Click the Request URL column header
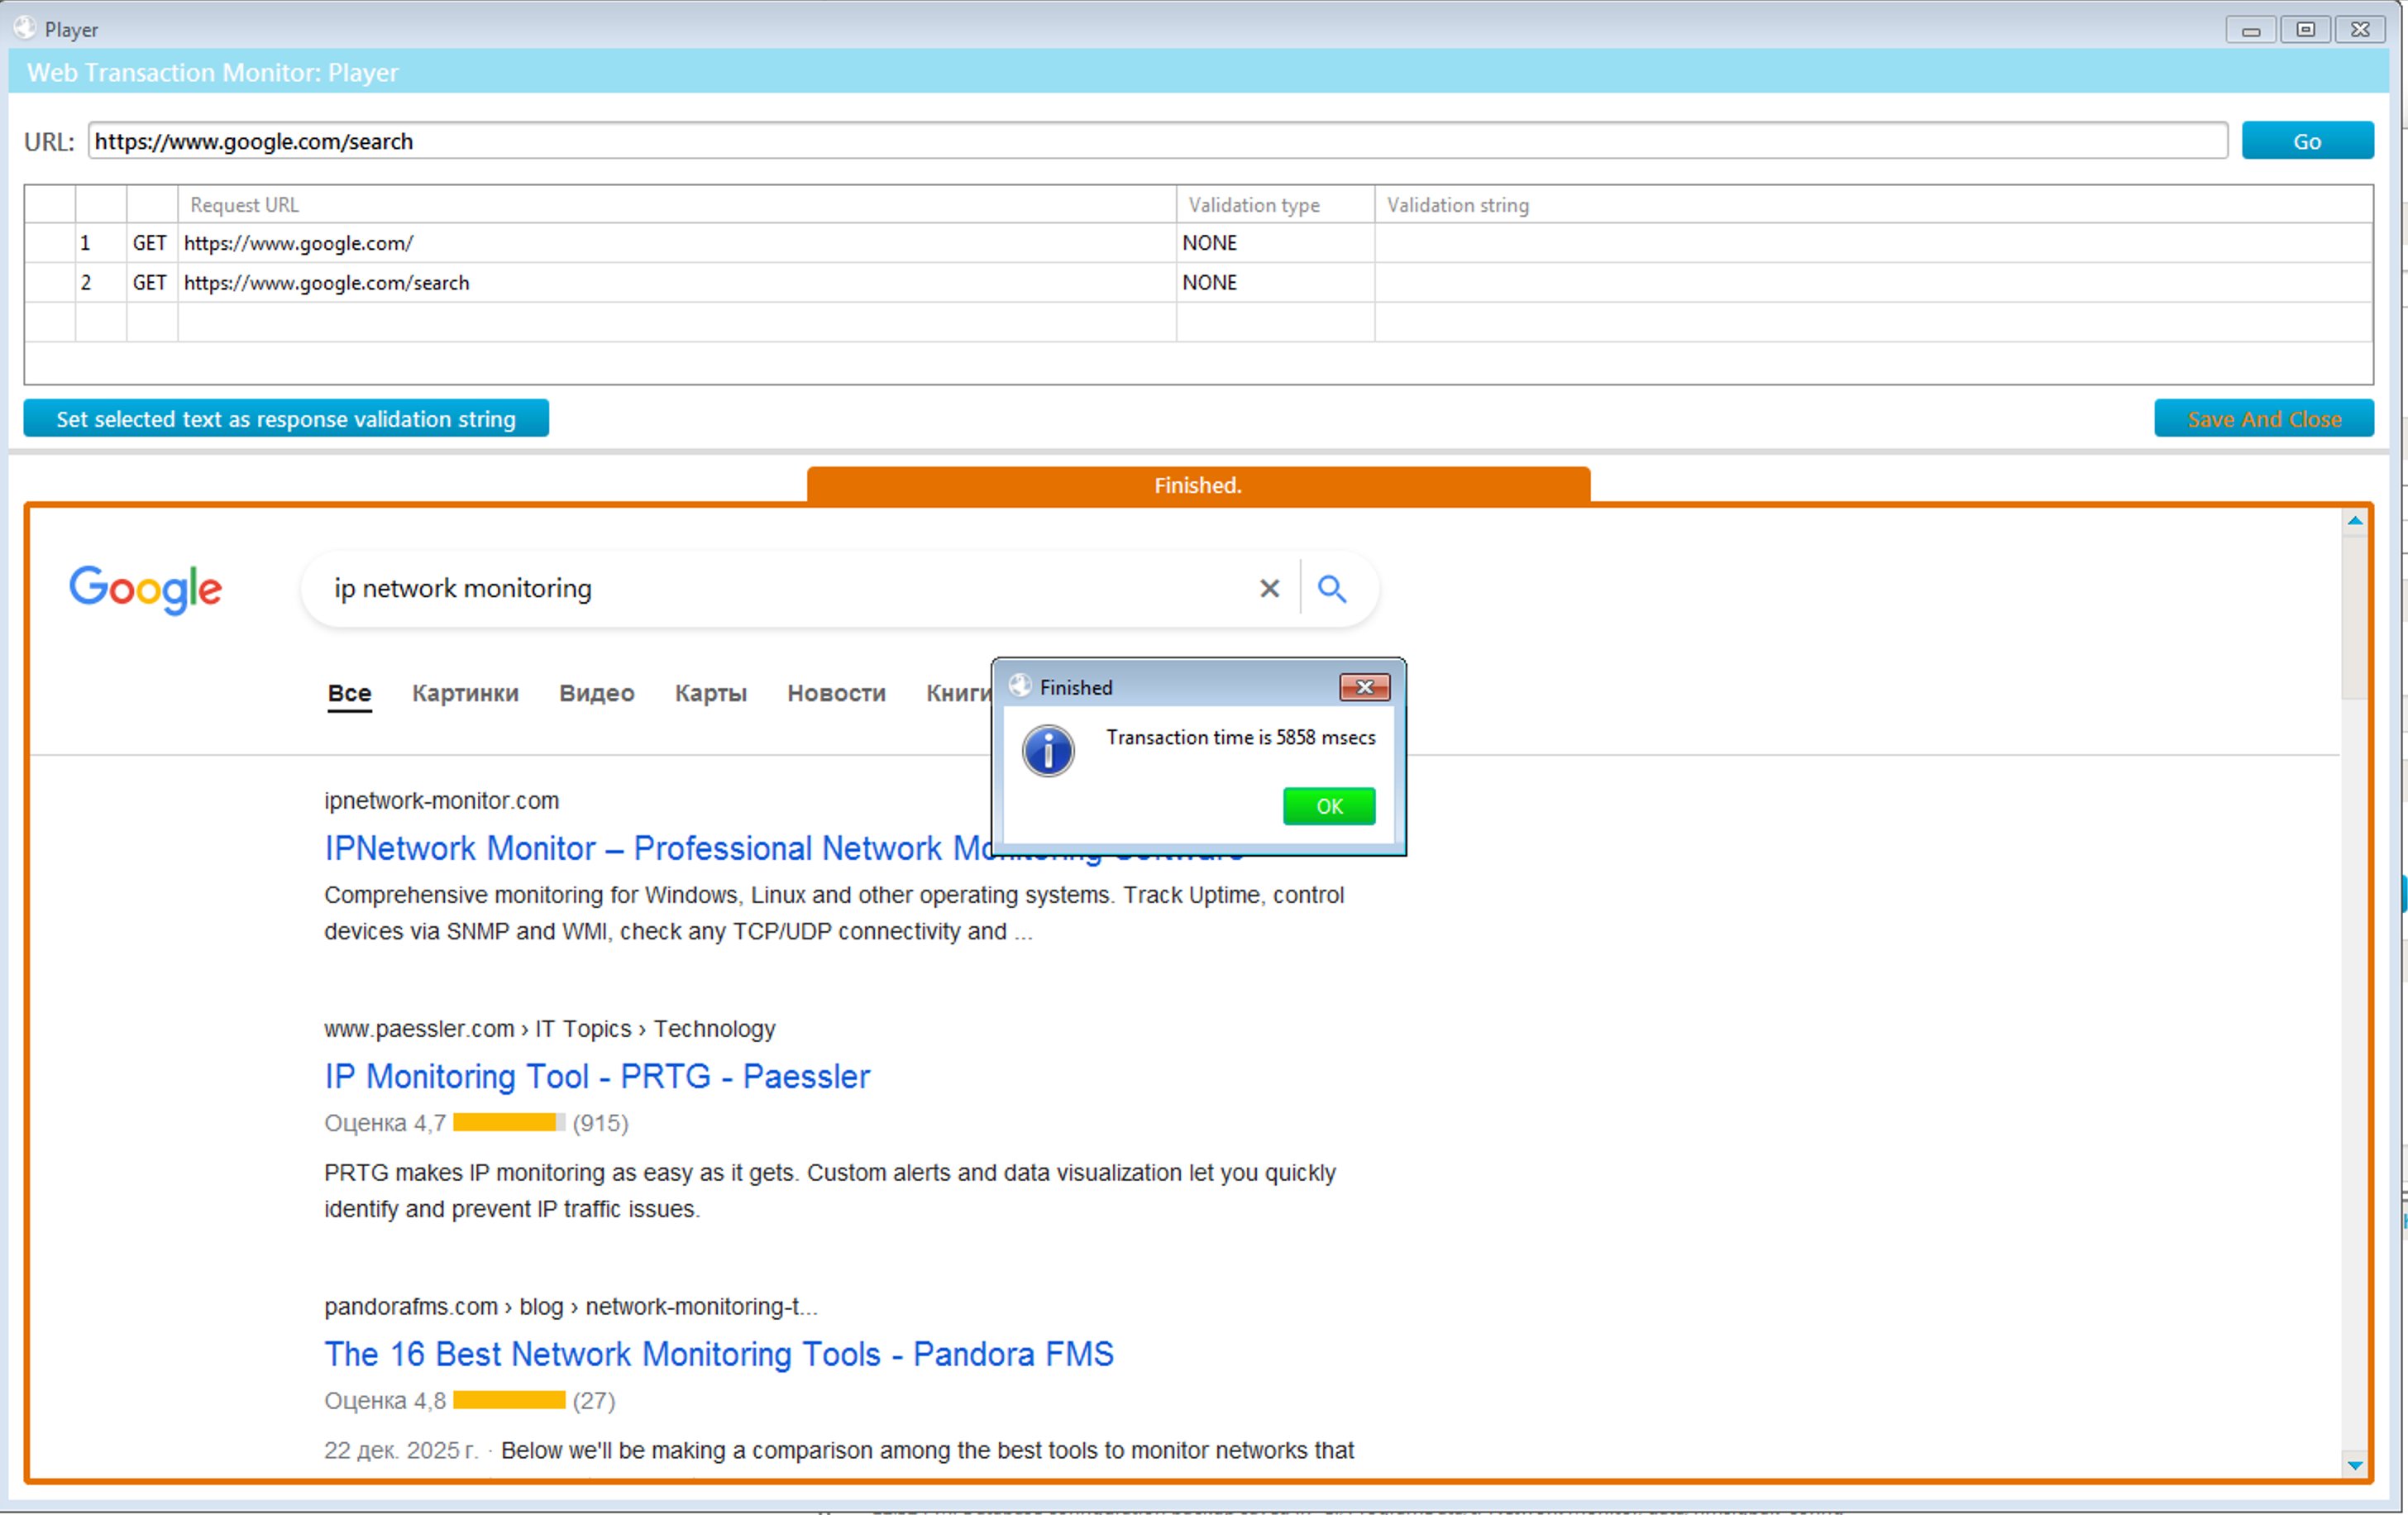2408x1515 pixels. coord(677,205)
